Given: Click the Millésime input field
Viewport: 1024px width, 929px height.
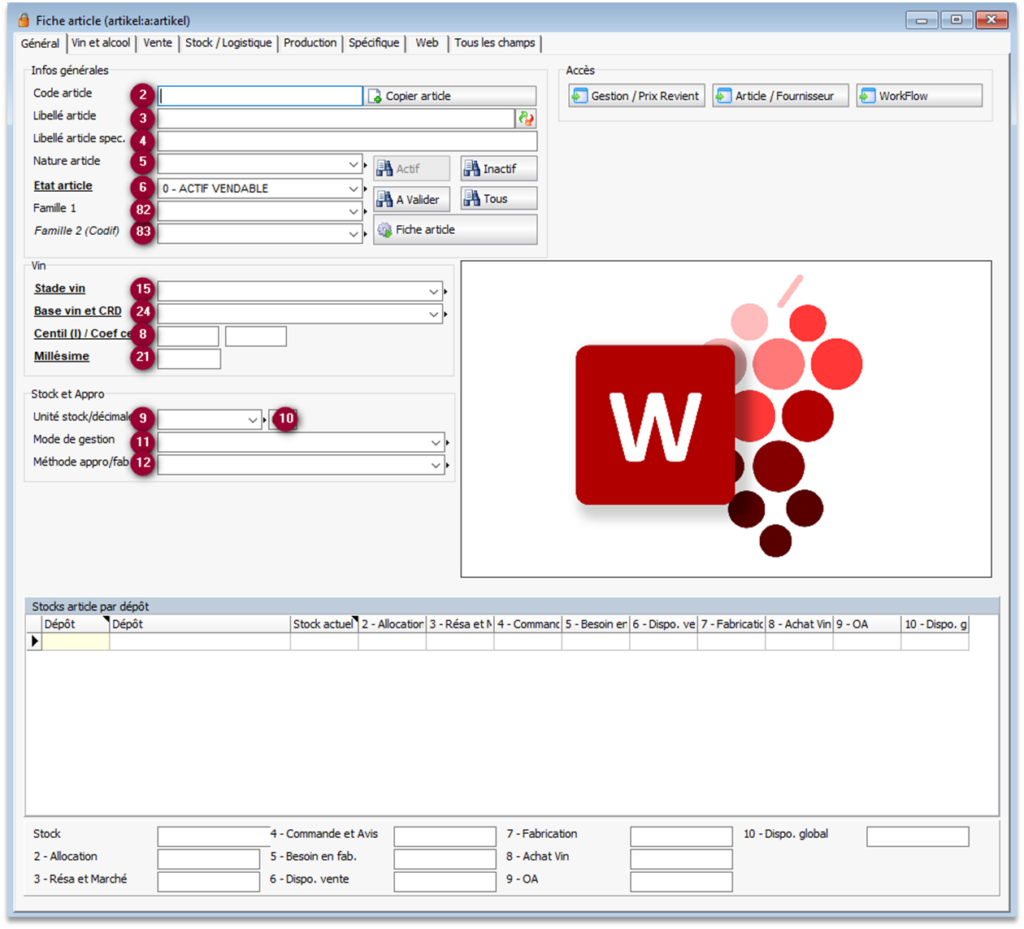Looking at the screenshot, I should coord(189,359).
